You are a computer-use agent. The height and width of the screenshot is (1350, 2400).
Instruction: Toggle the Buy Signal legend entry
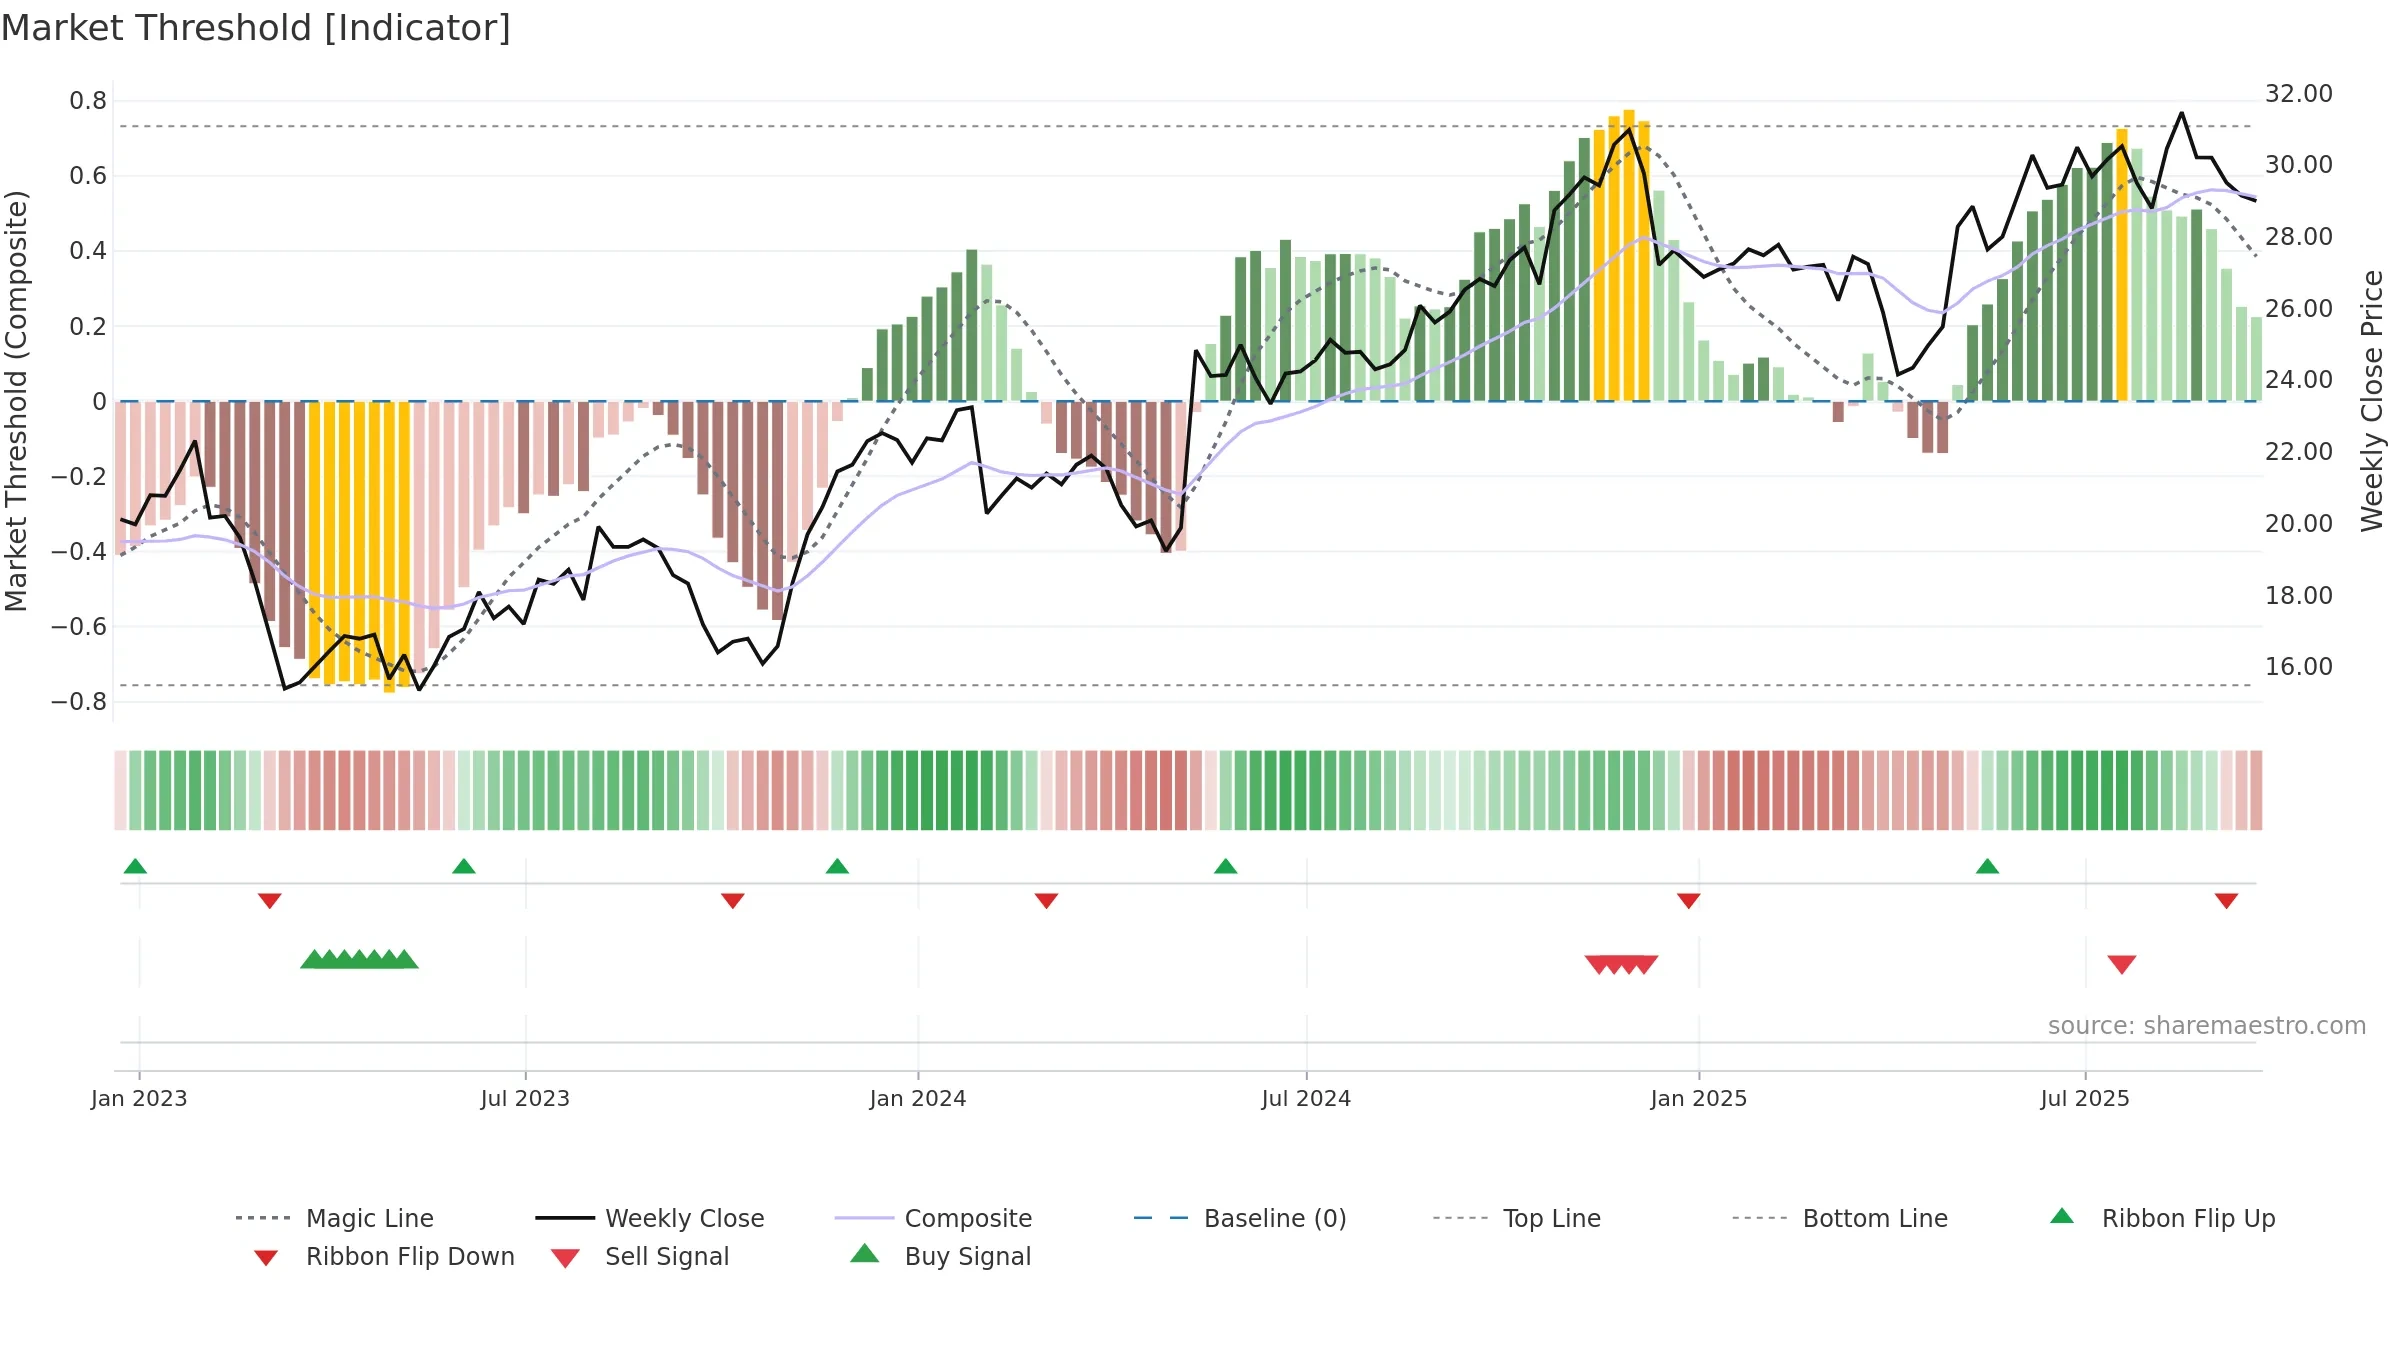click(x=940, y=1256)
